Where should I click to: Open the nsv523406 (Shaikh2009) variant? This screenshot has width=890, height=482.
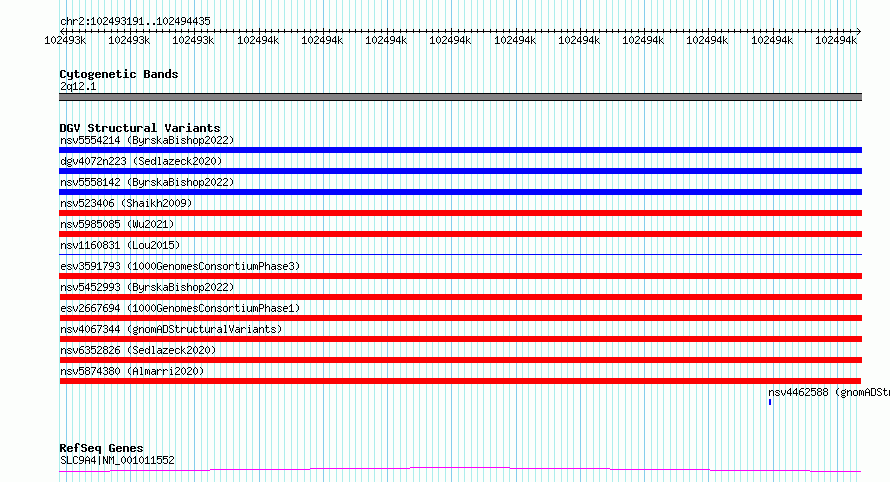click(126, 203)
